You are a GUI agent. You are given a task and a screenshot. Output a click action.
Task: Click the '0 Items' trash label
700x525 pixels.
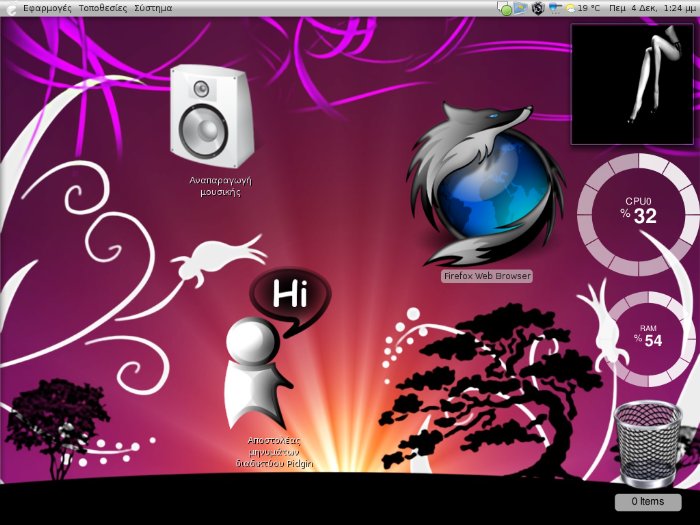coord(648,502)
